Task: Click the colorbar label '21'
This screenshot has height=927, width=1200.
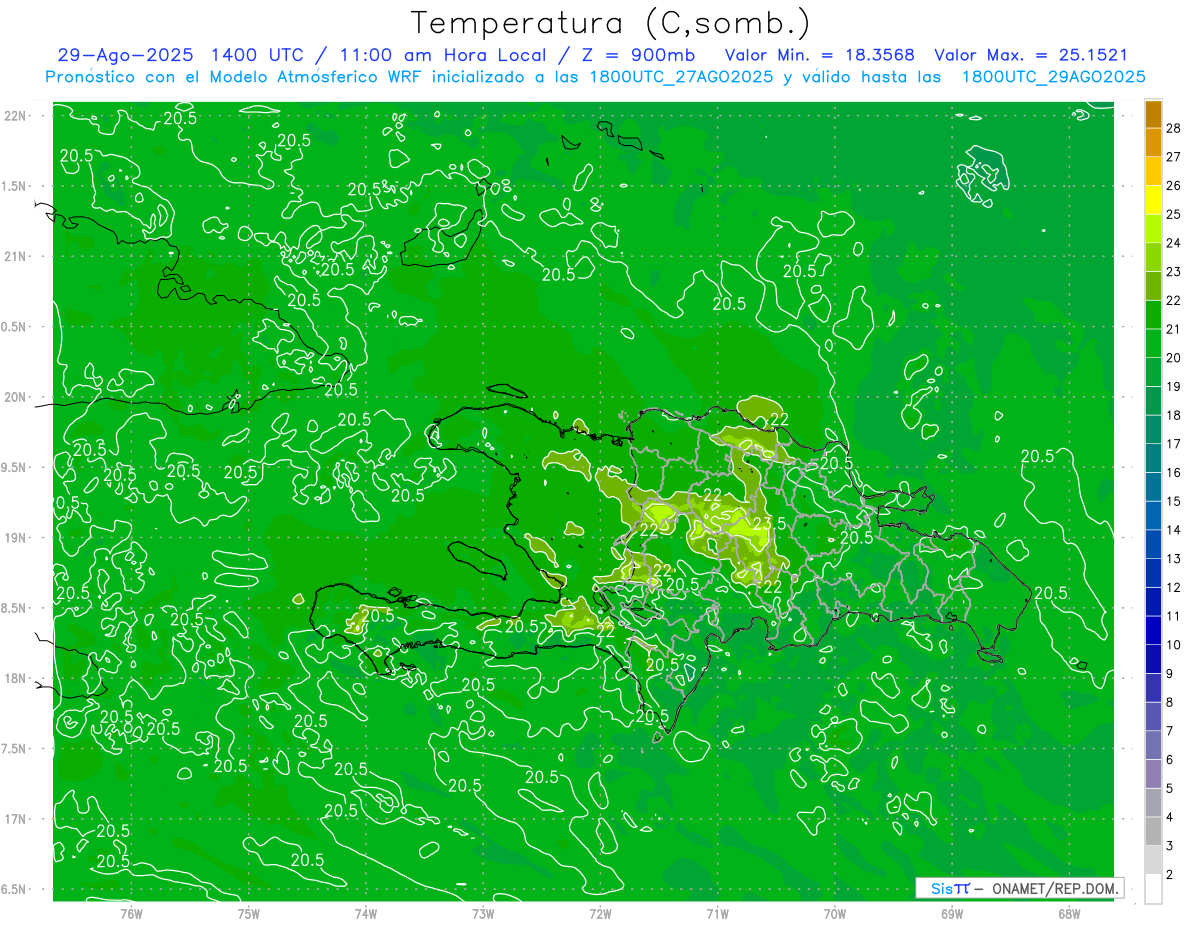Action: (1174, 329)
